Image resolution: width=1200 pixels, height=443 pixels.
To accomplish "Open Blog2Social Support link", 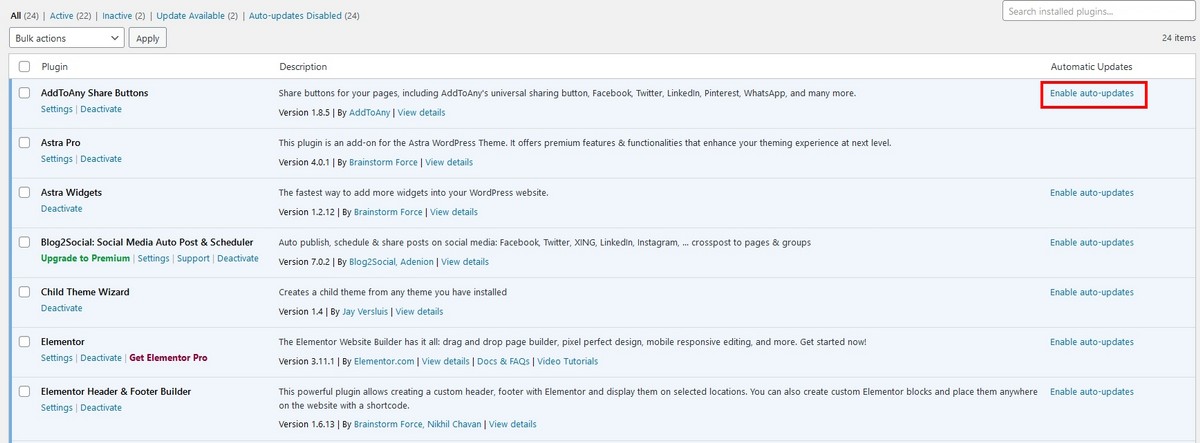I will (x=193, y=258).
